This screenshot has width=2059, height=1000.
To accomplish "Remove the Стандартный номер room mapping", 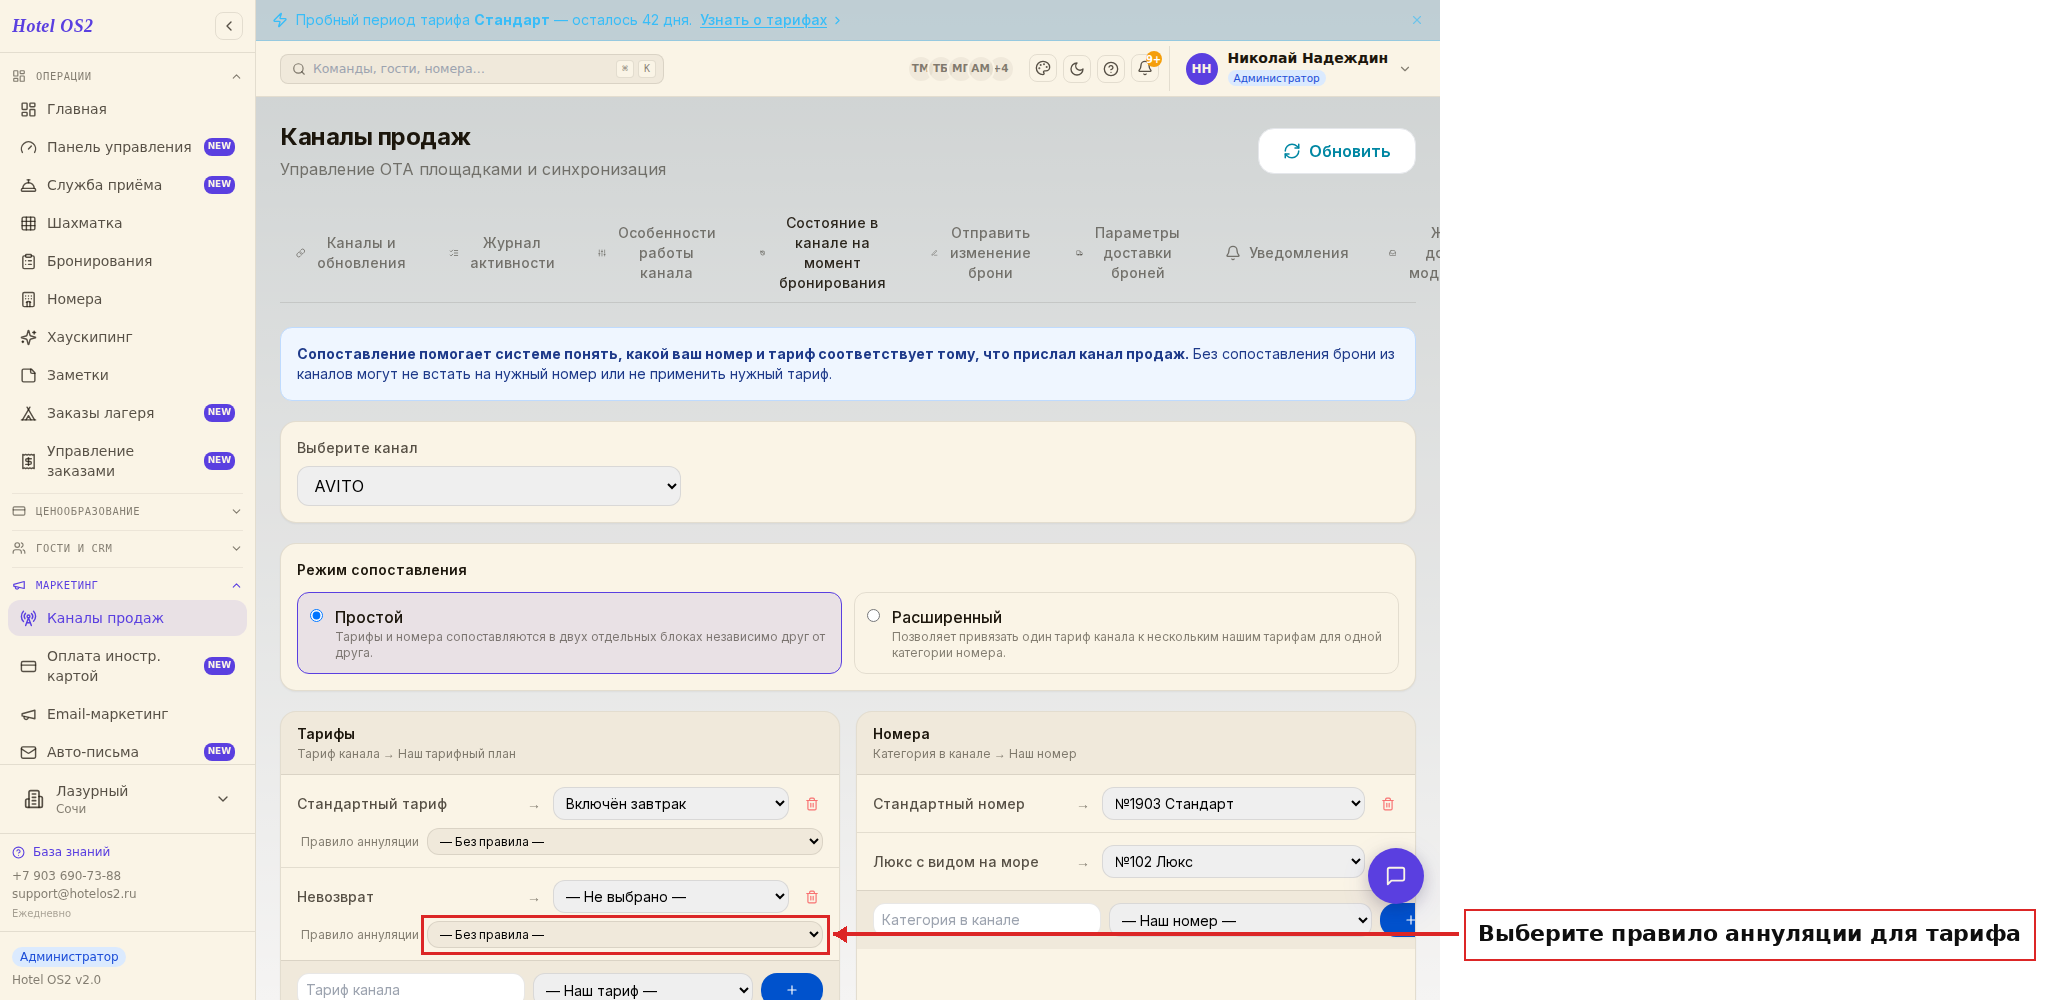I will [1388, 804].
